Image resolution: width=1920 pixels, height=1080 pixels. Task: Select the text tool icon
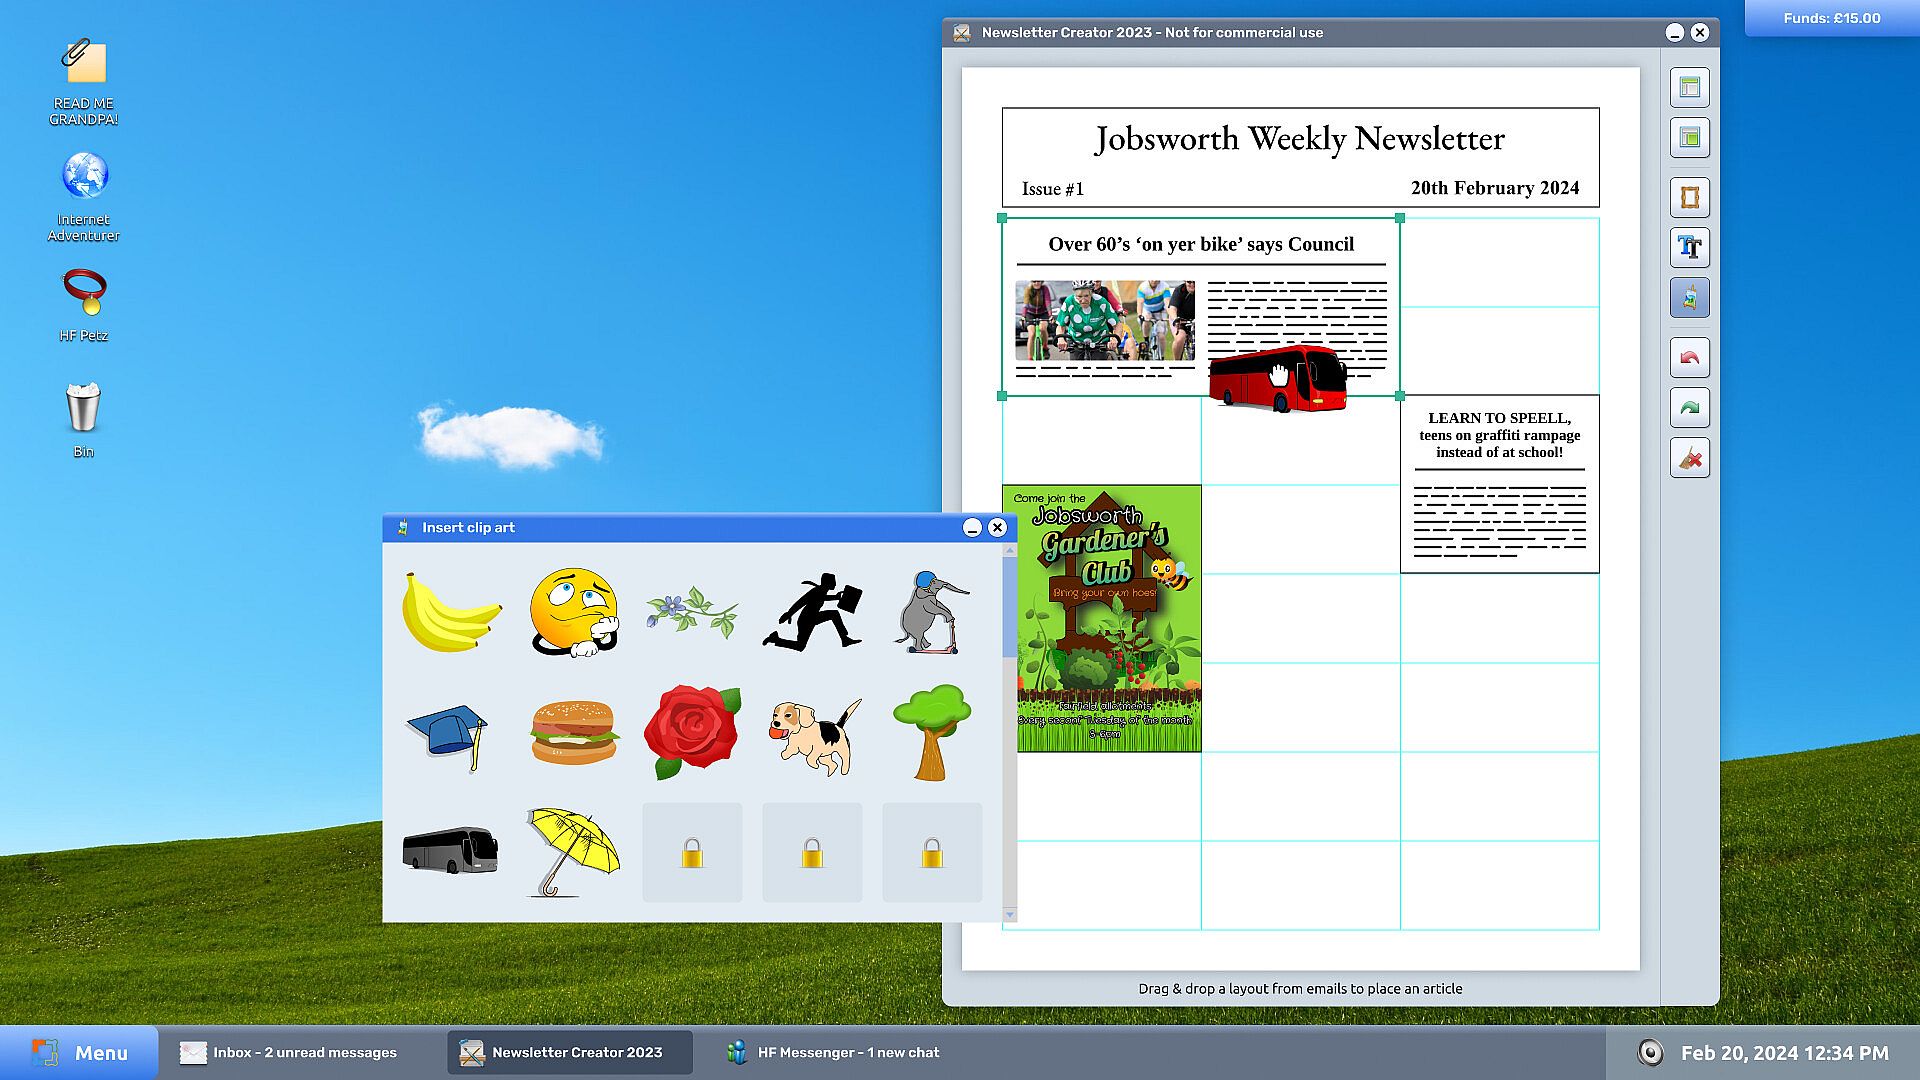click(1689, 247)
